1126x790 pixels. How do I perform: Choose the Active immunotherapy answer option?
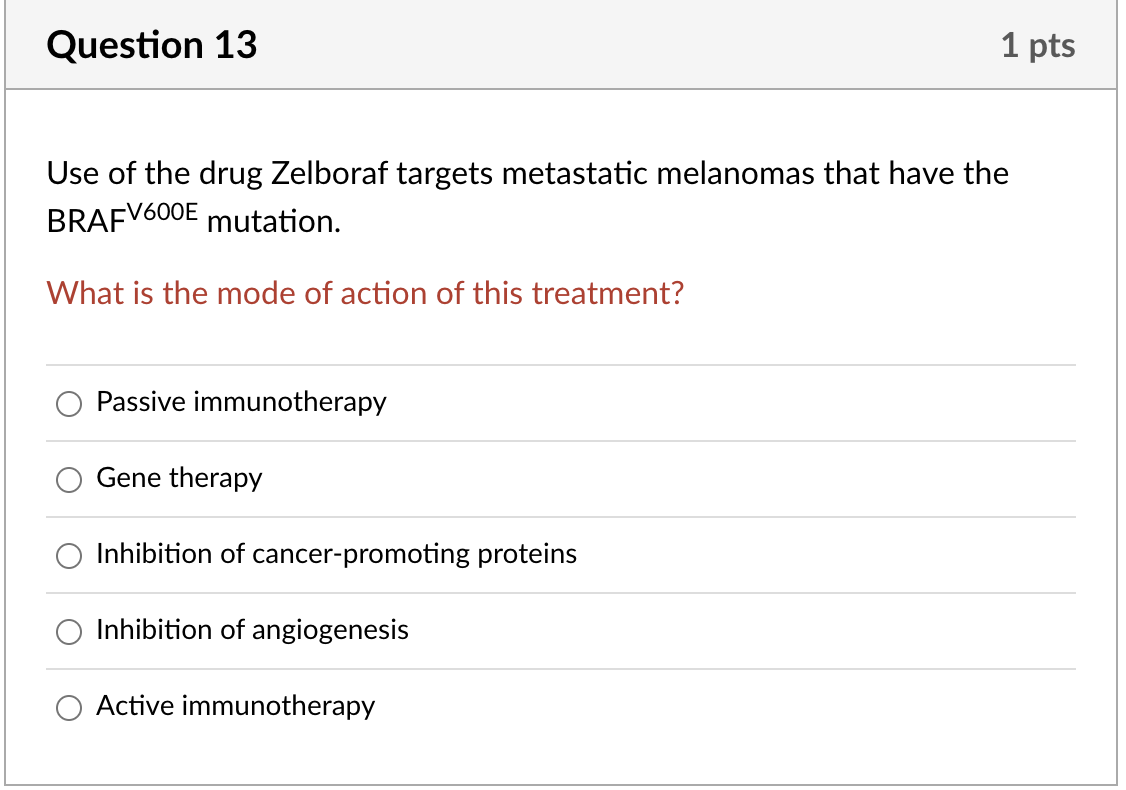pyautogui.click(x=68, y=708)
